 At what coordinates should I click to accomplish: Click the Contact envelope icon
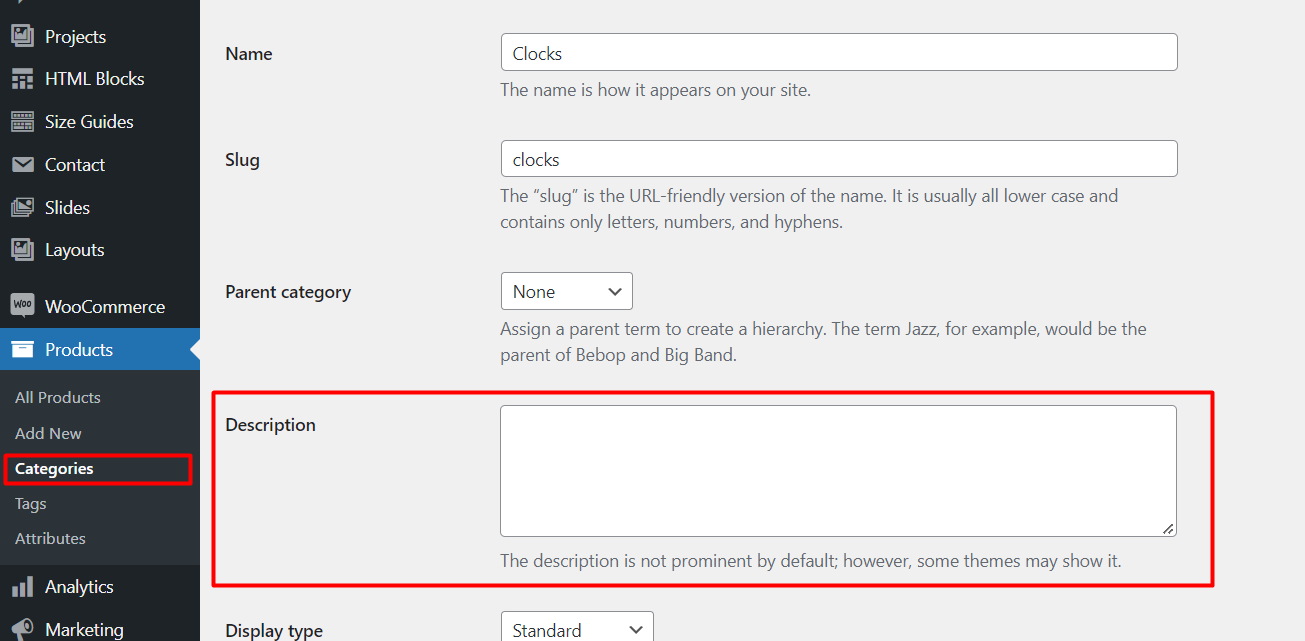[x=22, y=165]
